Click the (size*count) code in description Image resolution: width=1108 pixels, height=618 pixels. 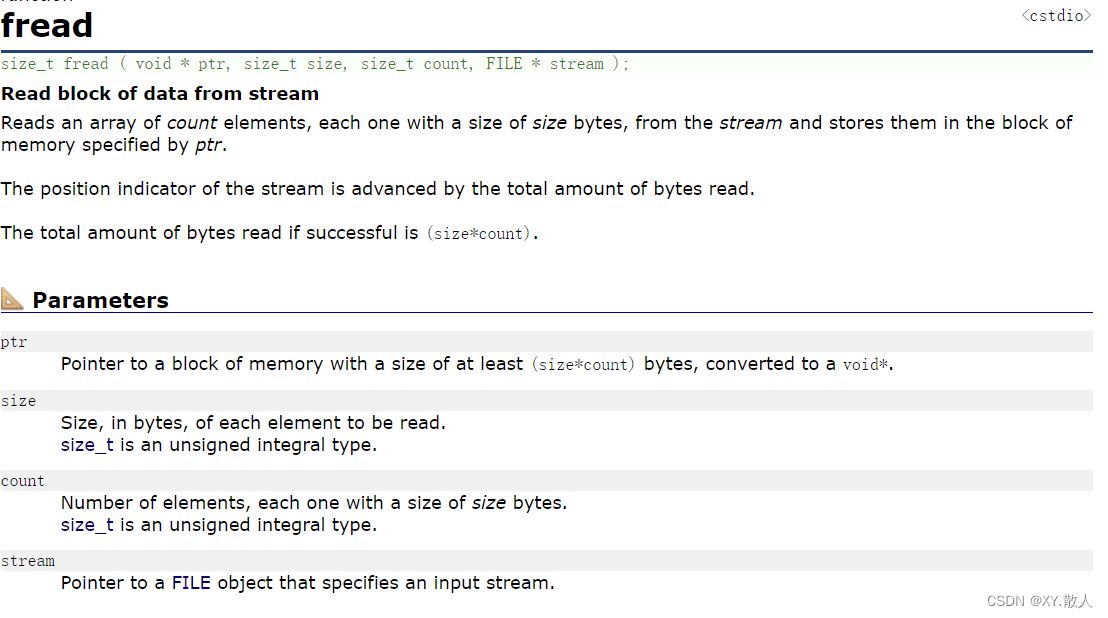478,234
